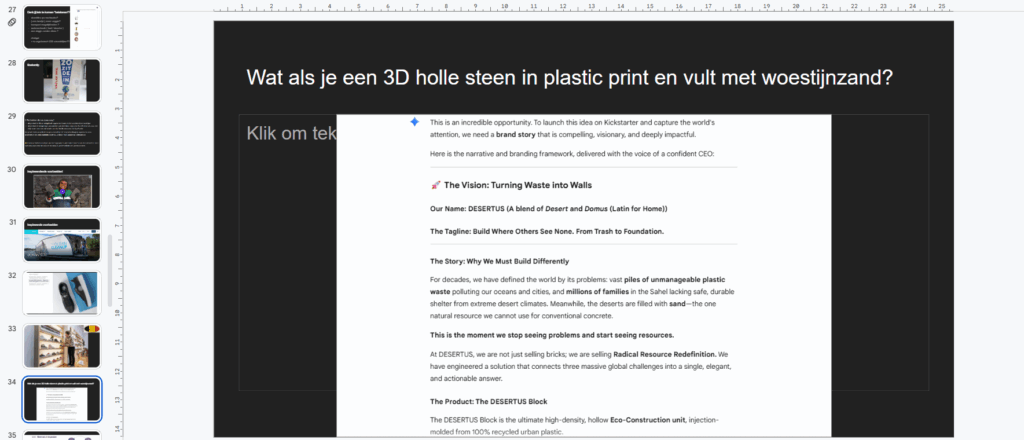
Task: Open slide 27 thumbnail in the filmstrip
Action: click(62, 27)
